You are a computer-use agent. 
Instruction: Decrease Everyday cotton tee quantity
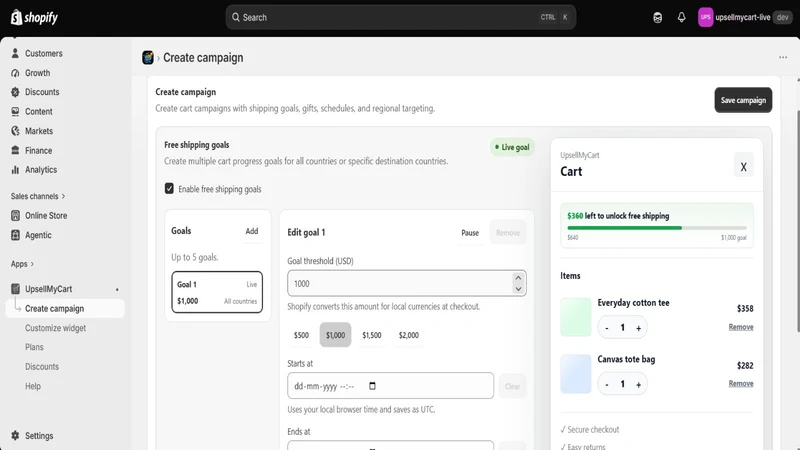click(607, 328)
